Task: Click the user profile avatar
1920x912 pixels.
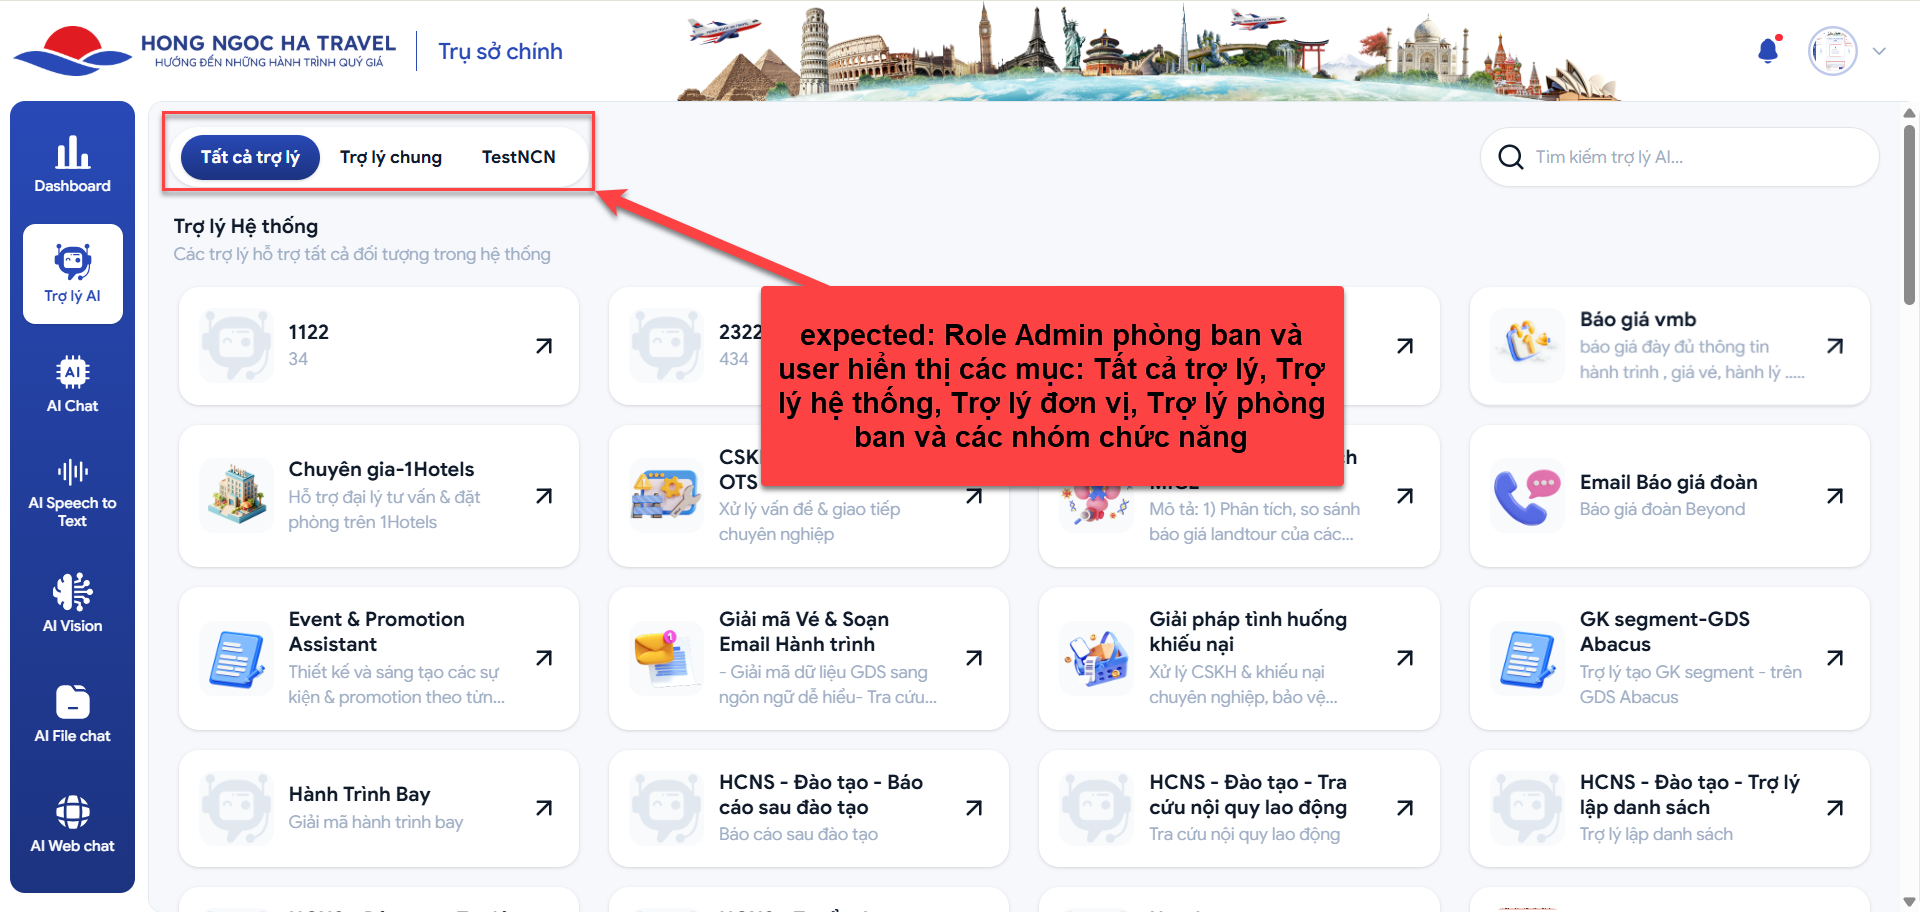Action: point(1832,51)
